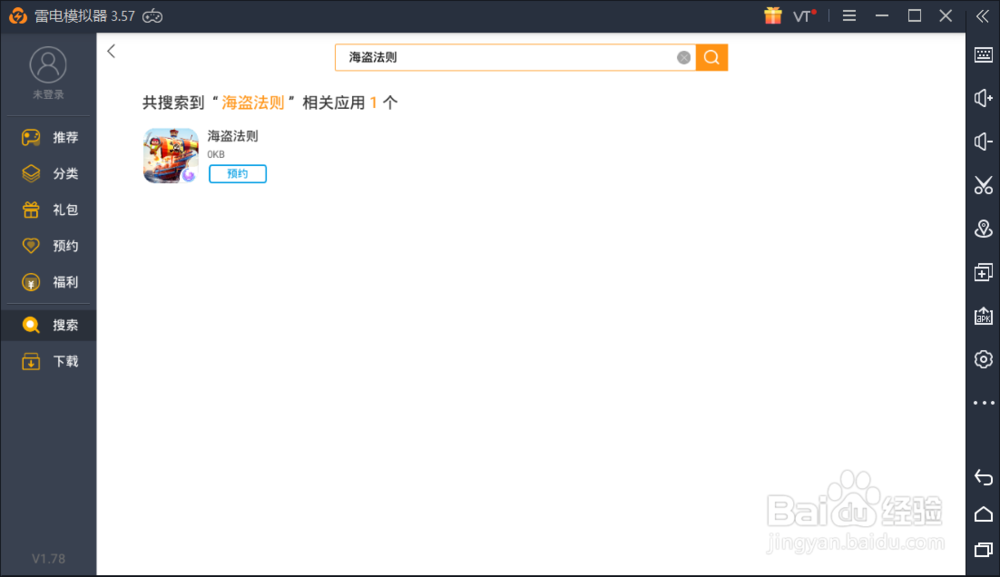Screen dimensions: 1000x577
Task: Minimize the emulator window
Action: pyautogui.click(x=882, y=16)
